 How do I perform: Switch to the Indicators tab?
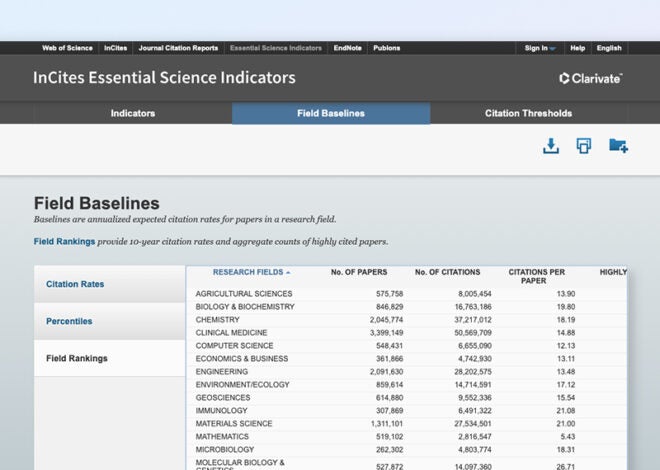coord(133,113)
